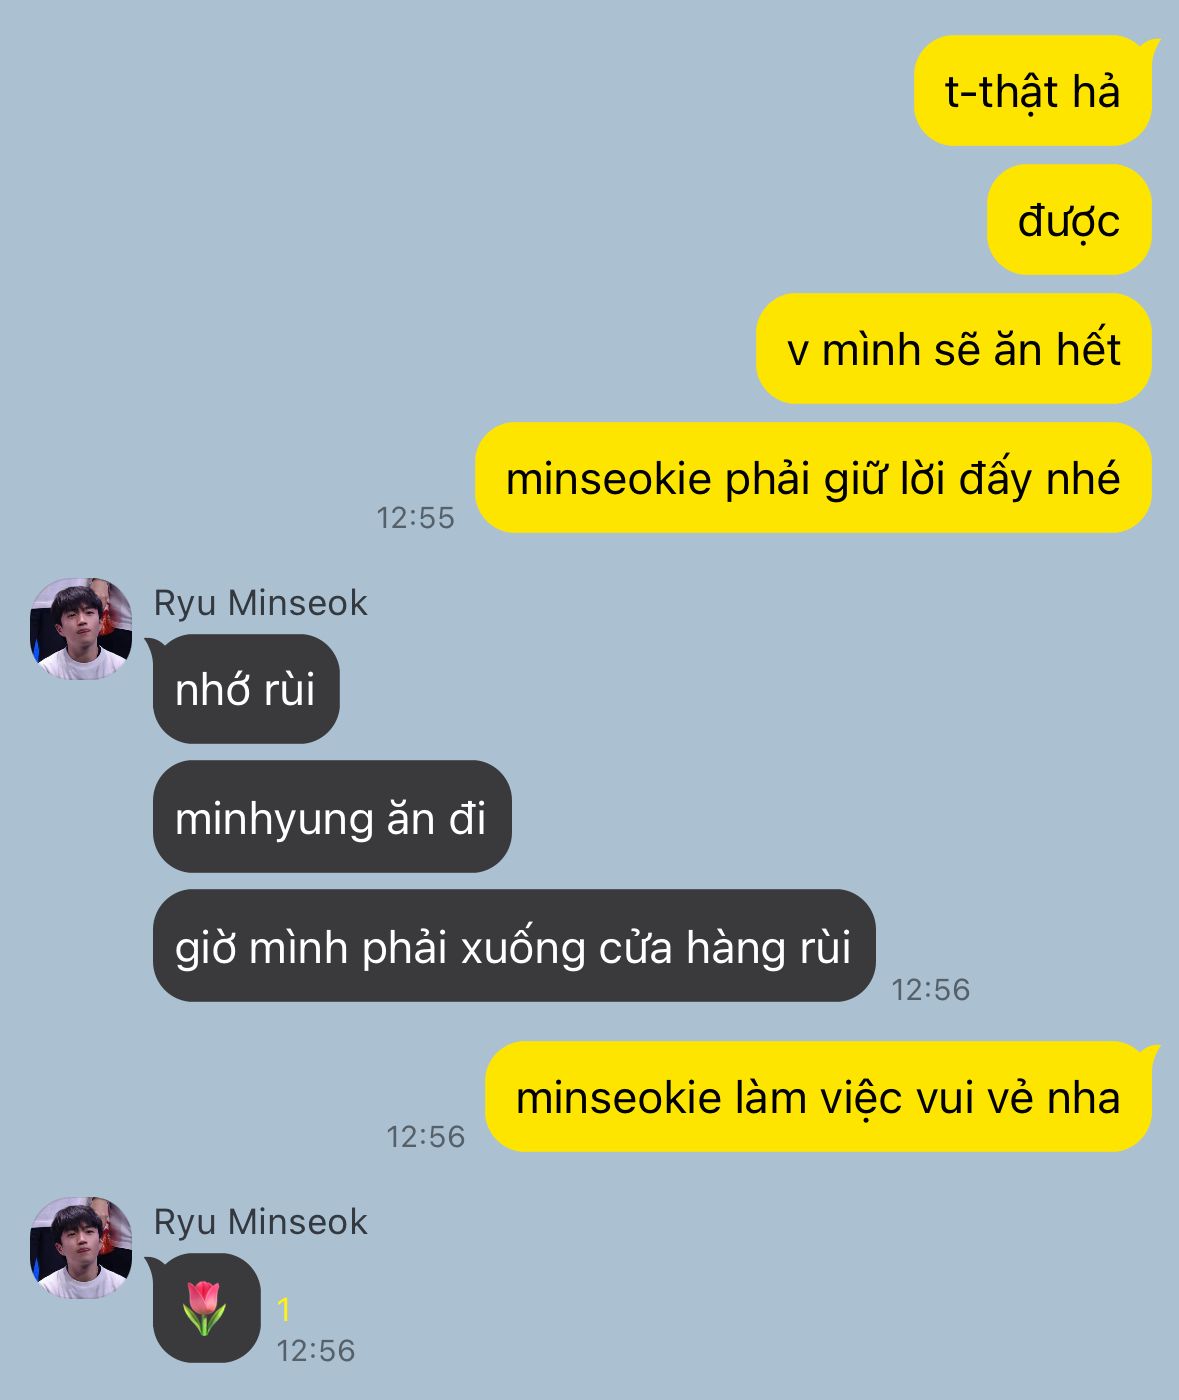Select the "được" message bubble
Viewport: 1179px width, 1400px height.
point(1069,220)
